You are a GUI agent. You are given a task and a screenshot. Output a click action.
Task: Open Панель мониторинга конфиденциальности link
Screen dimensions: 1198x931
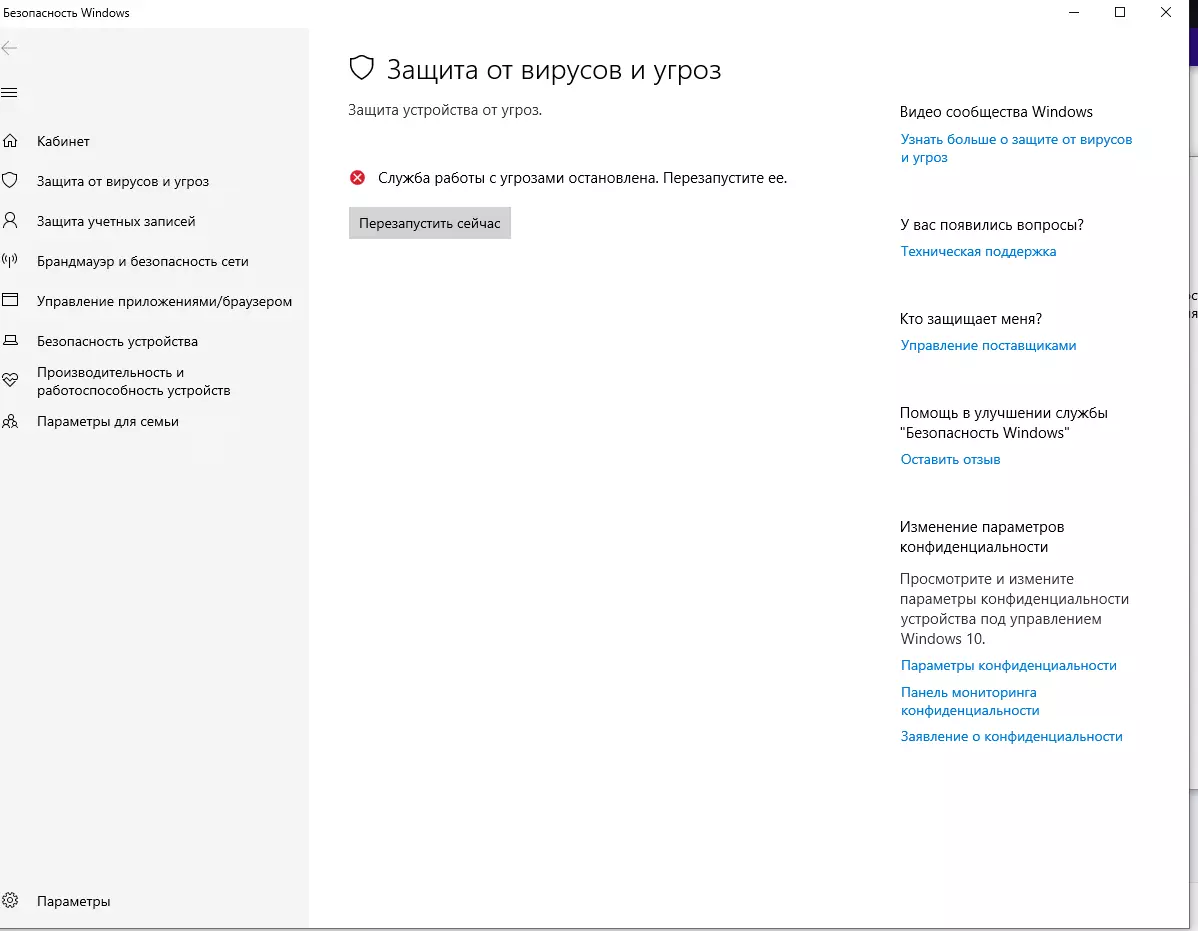click(970, 701)
